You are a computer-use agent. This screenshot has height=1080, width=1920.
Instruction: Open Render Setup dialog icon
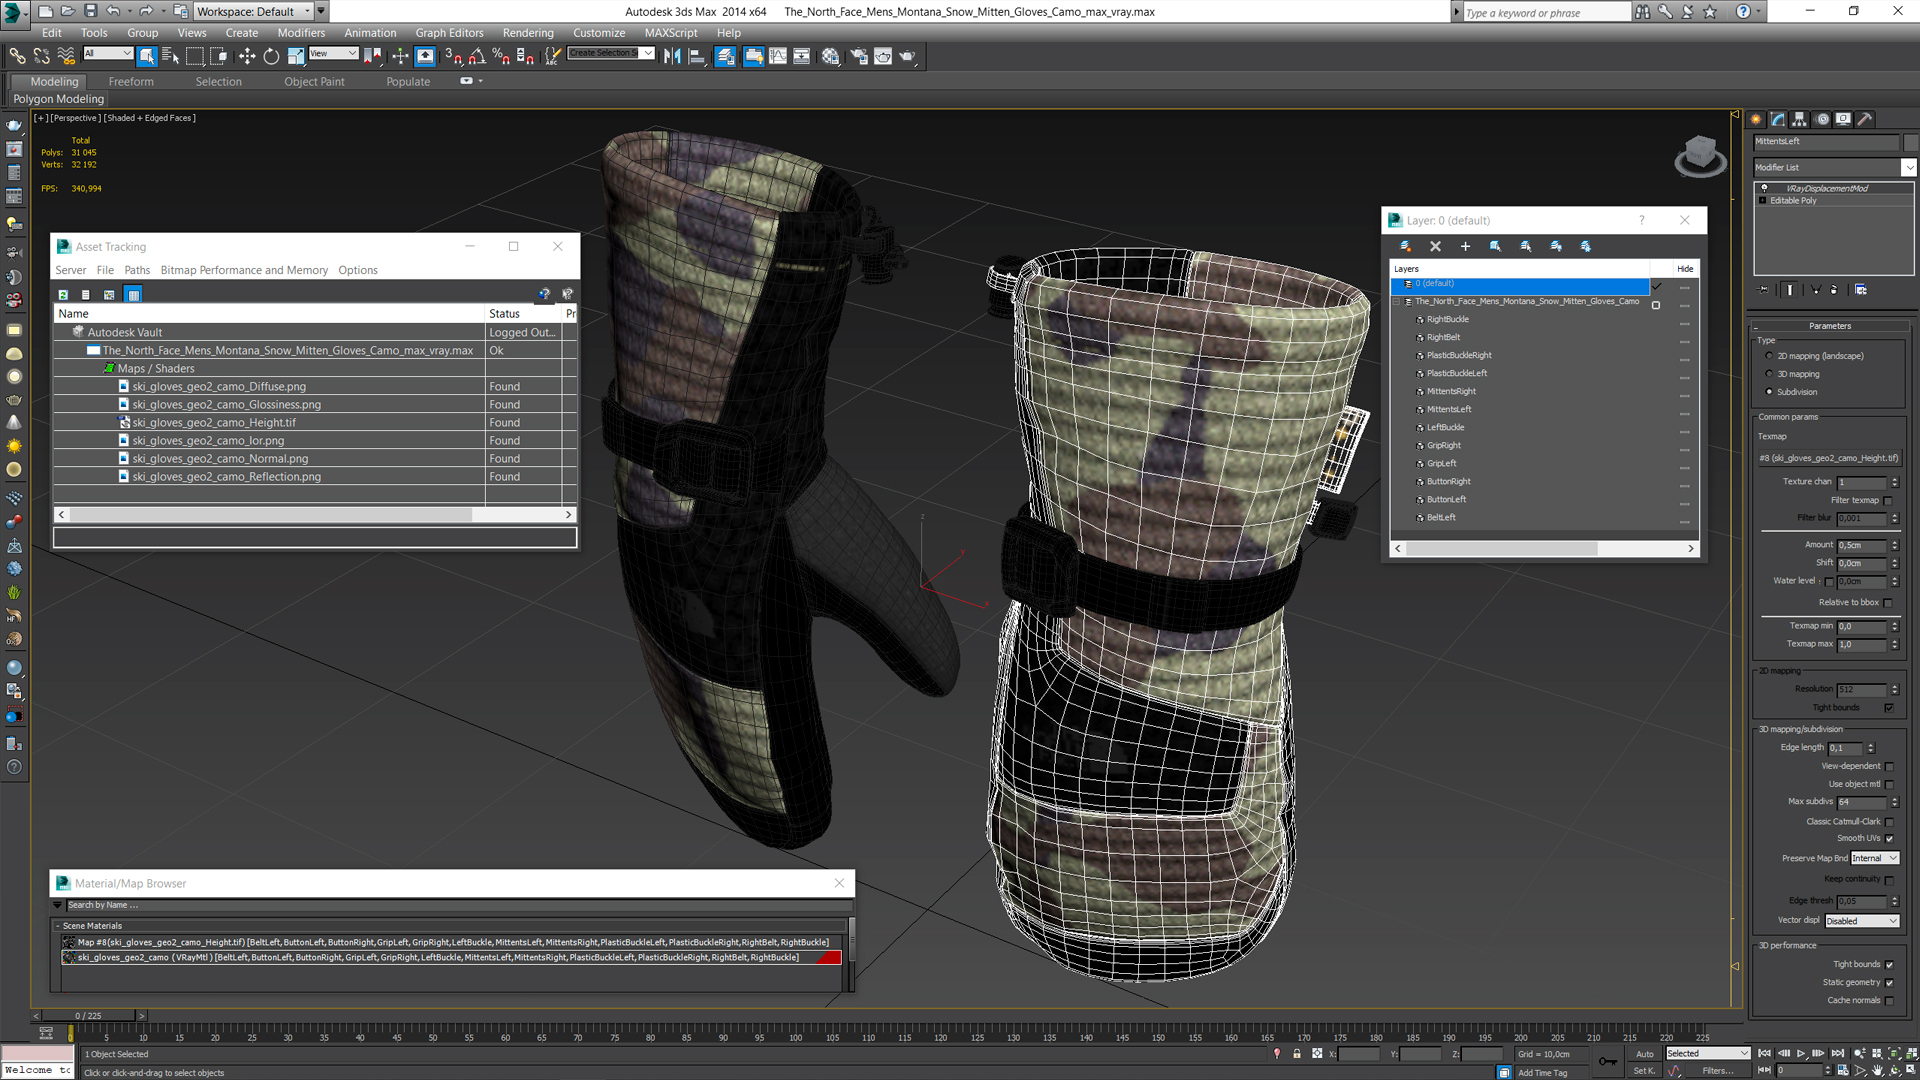[x=859, y=56]
